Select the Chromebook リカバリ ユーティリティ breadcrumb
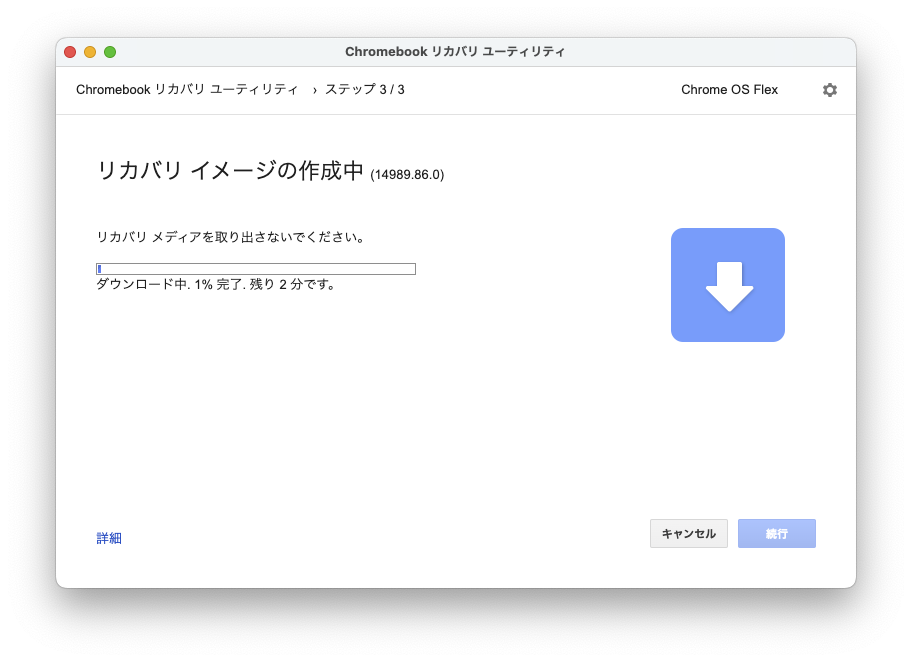The width and height of the screenshot is (912, 662). tap(187, 90)
